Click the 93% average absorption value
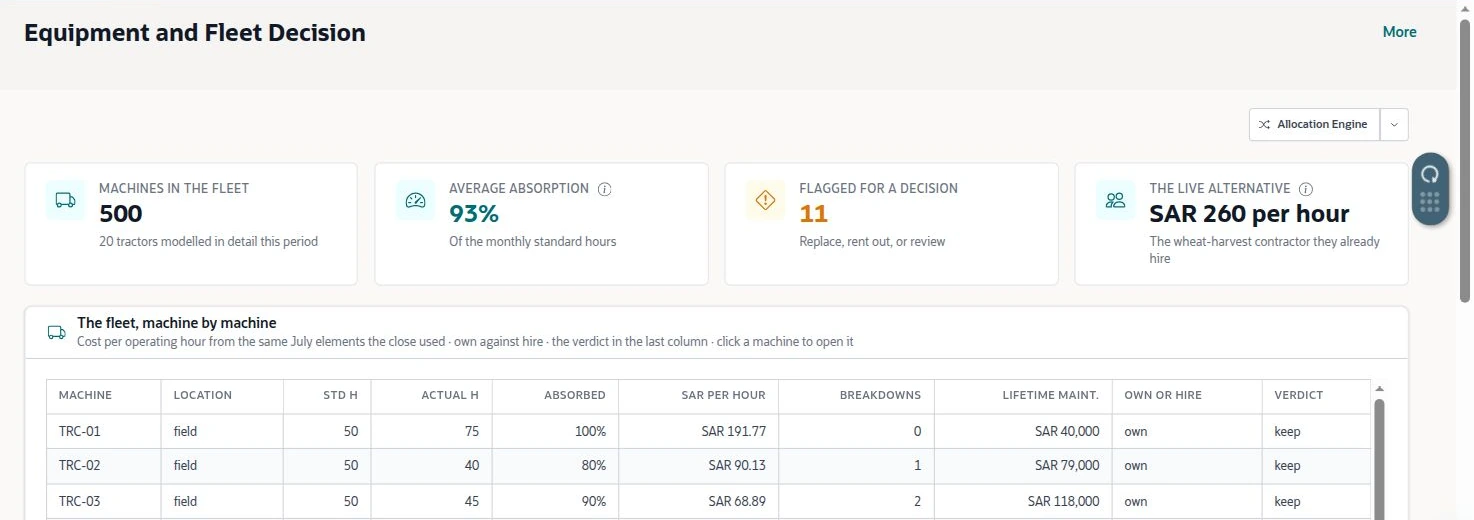Viewport: 1474px width, 520px height. point(474,214)
